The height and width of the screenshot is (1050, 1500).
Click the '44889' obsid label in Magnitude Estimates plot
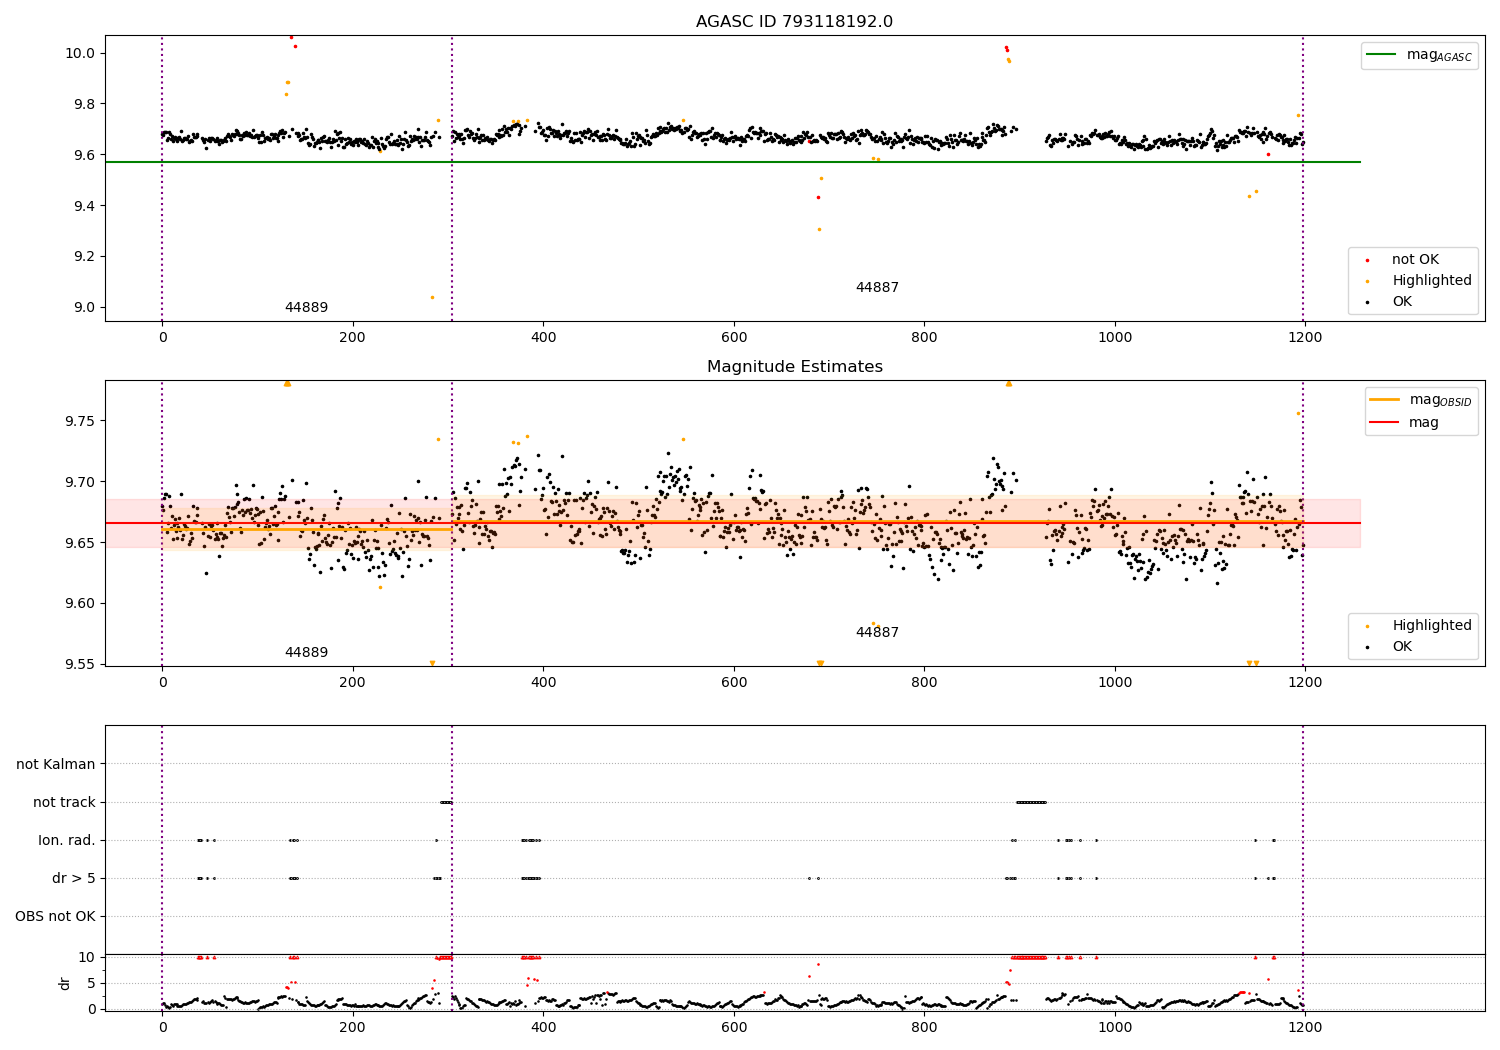pyautogui.click(x=306, y=653)
